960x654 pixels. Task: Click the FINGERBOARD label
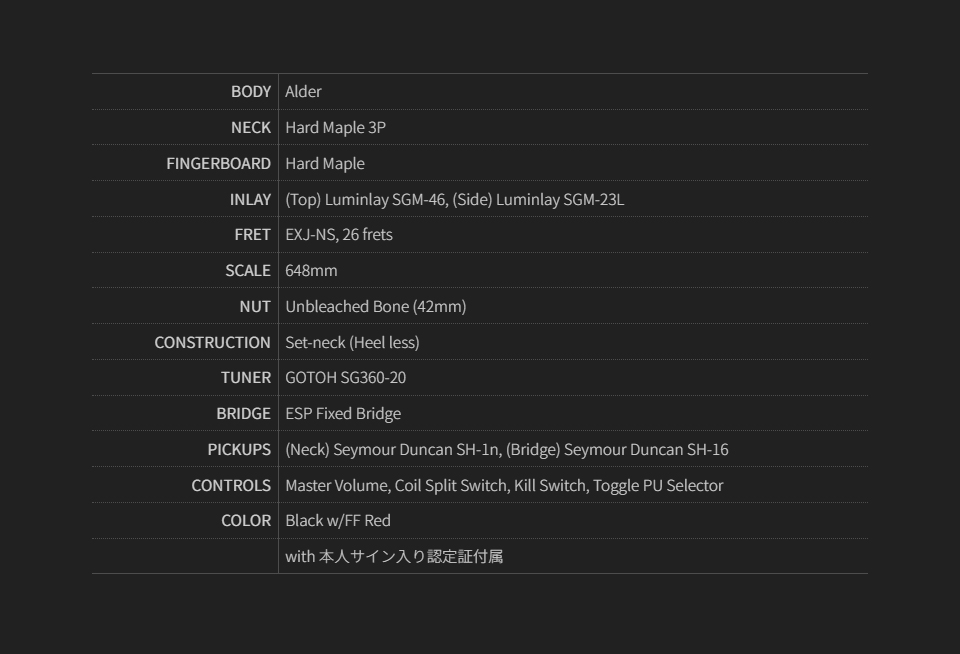point(218,163)
